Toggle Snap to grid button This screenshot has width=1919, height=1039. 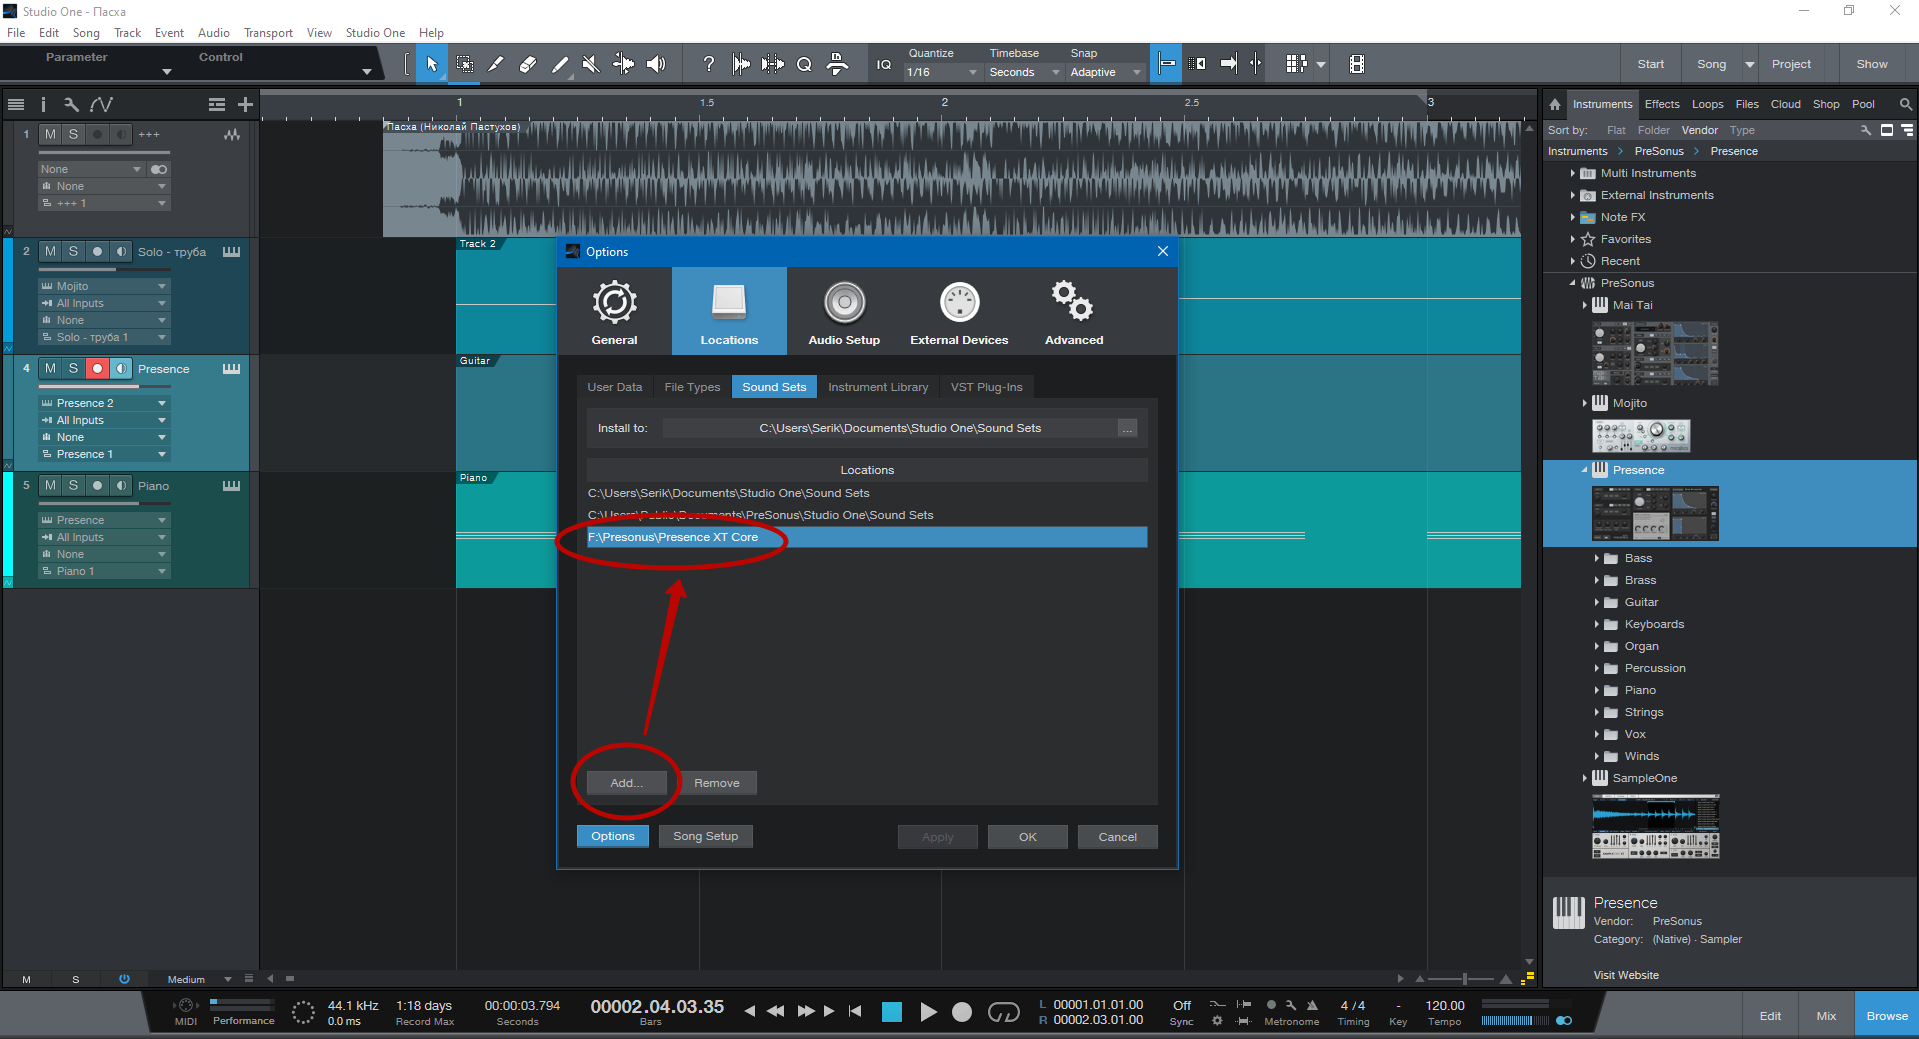pos(1166,64)
